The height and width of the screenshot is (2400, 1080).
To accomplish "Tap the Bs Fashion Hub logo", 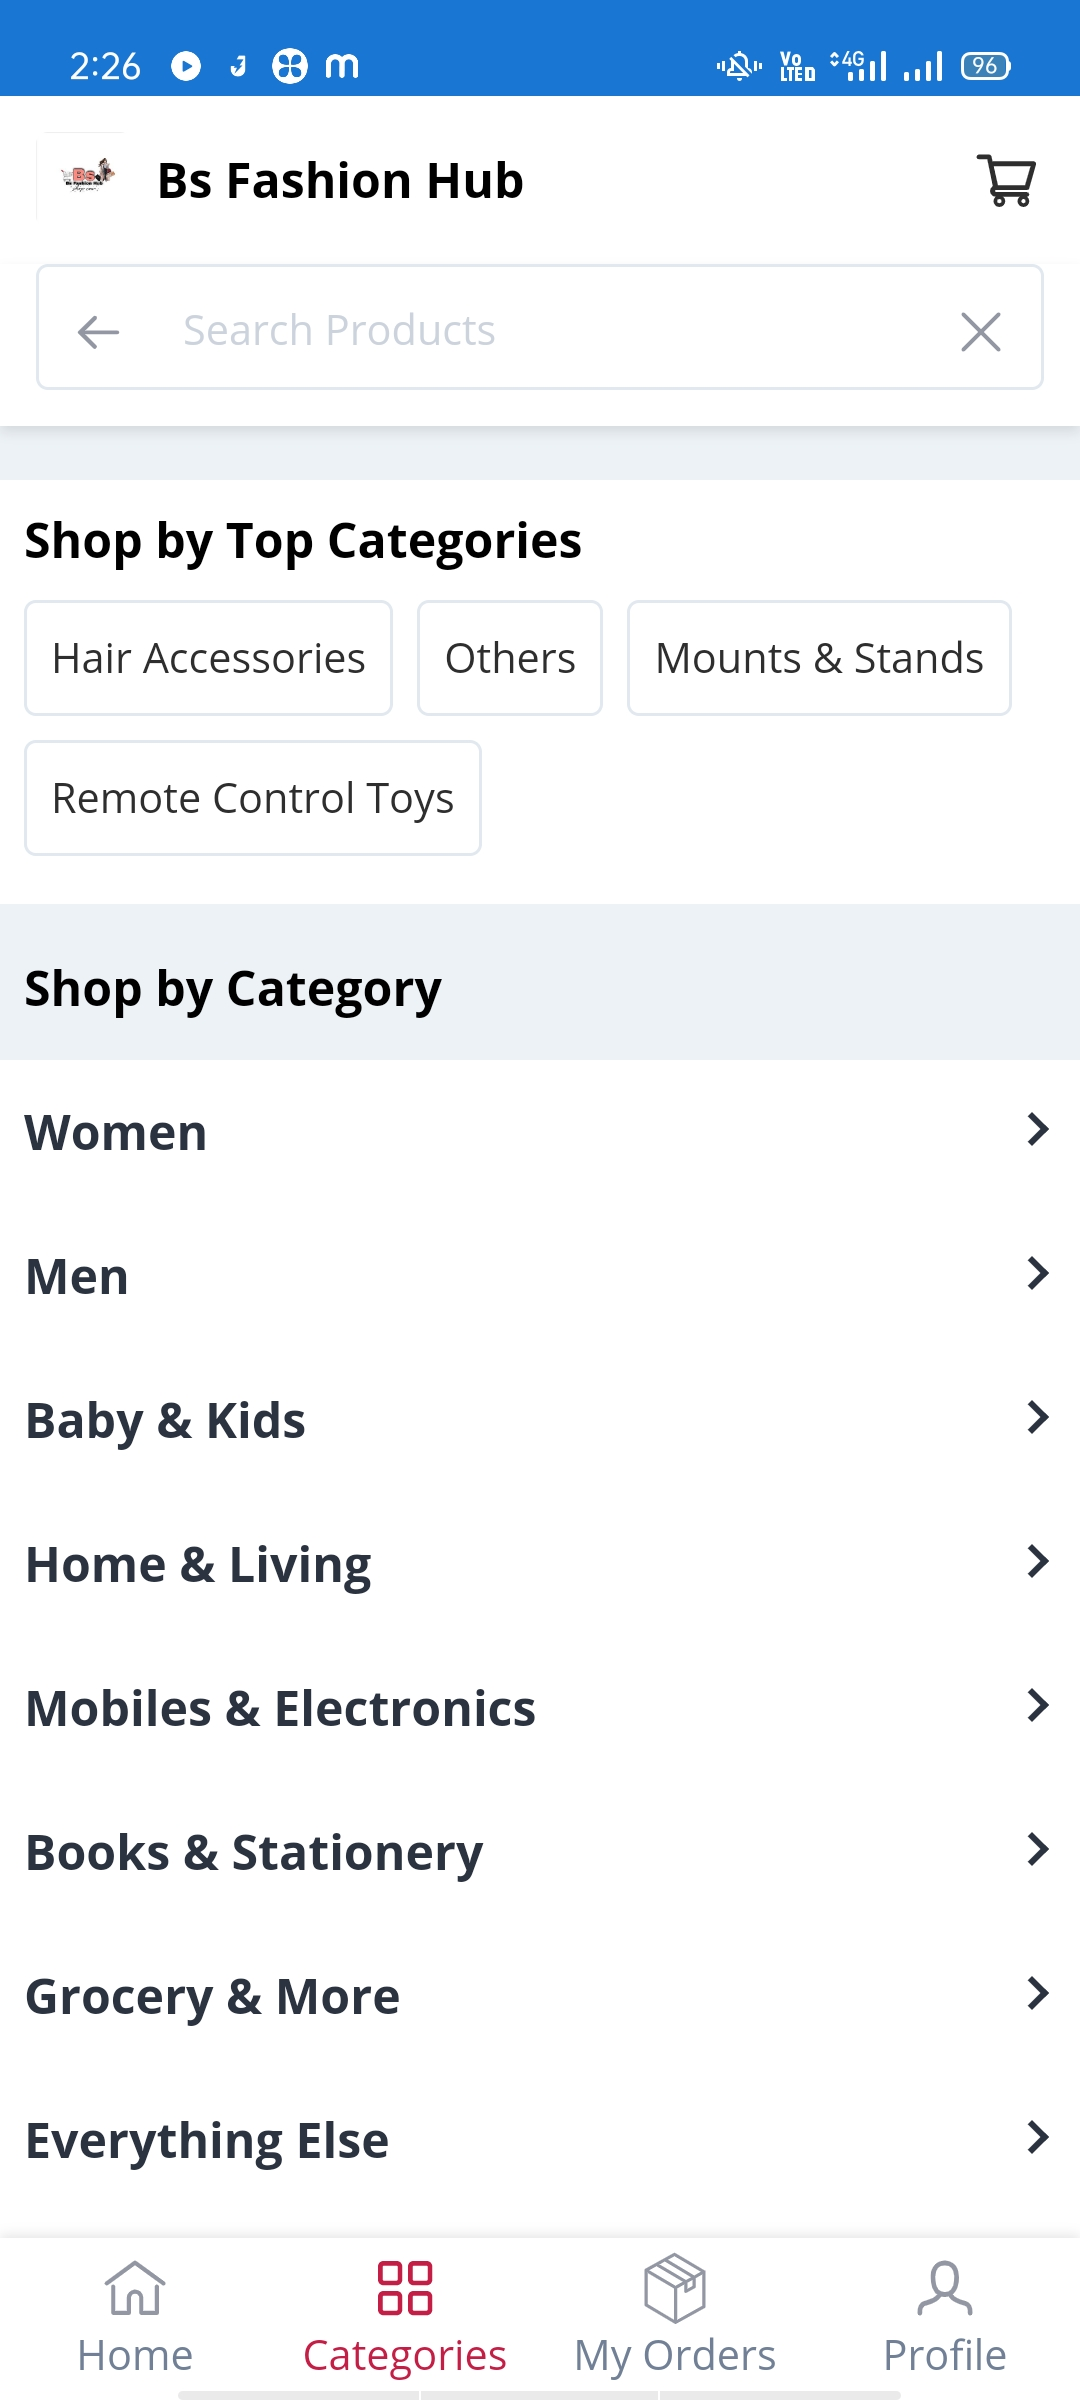I will click(86, 178).
